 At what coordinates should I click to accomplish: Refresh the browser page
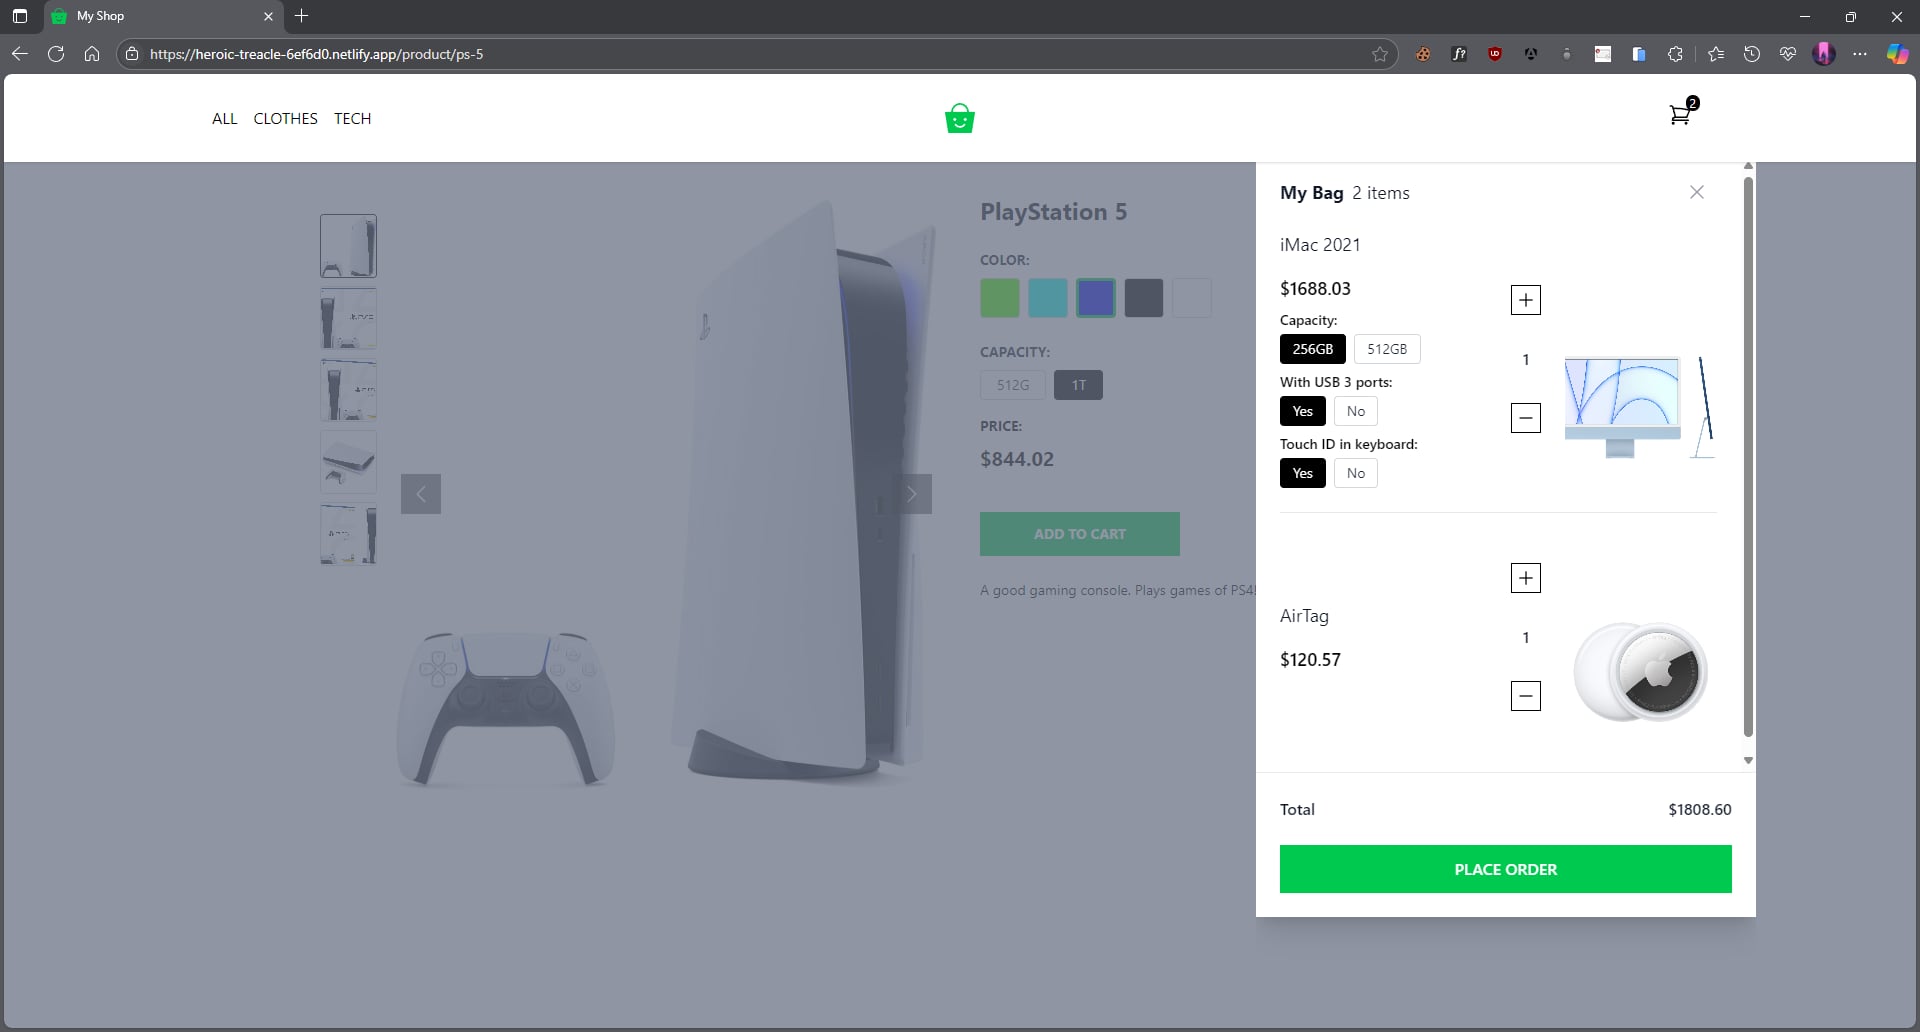tap(56, 54)
